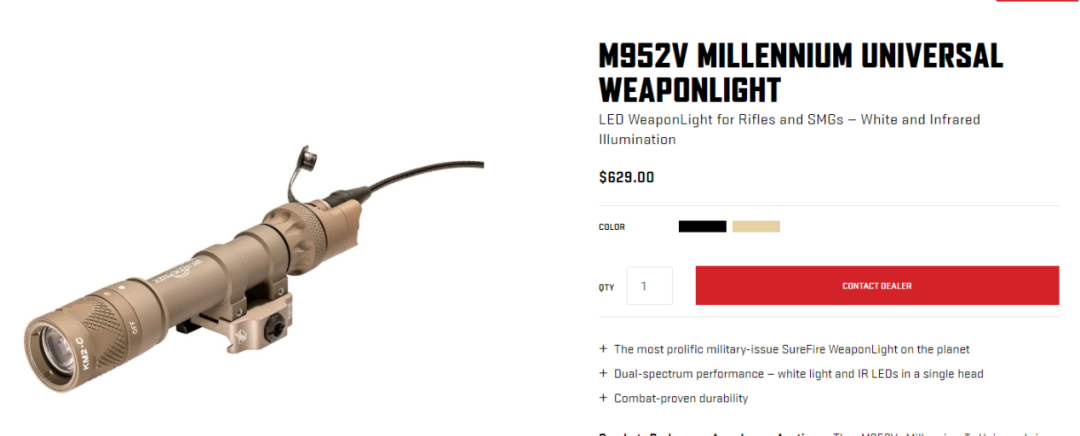Click the red Contact Dealer button
This screenshot has height=436, width=1080.
(x=877, y=286)
